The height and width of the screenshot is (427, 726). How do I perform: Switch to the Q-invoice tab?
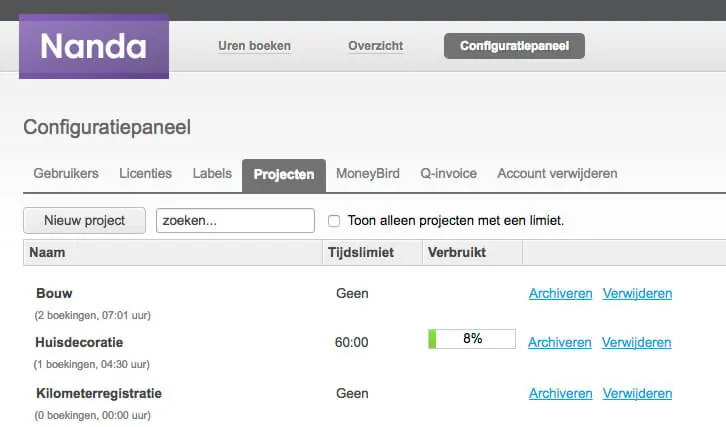click(x=448, y=173)
